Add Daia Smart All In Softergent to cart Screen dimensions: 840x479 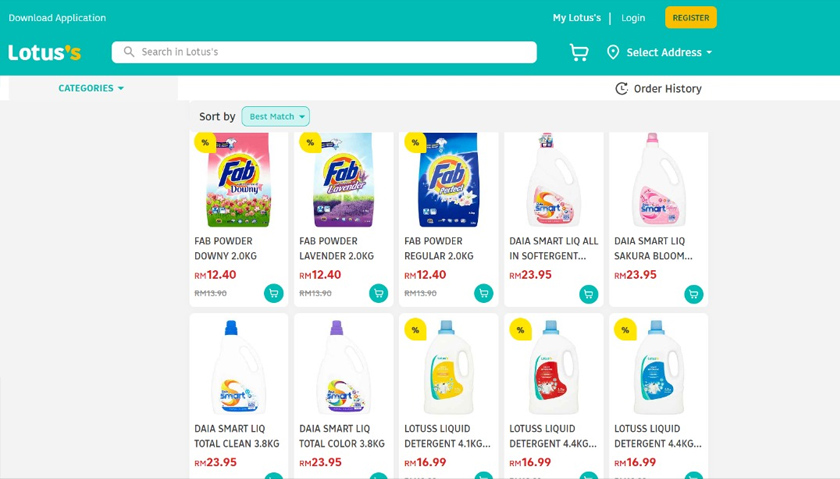click(588, 294)
